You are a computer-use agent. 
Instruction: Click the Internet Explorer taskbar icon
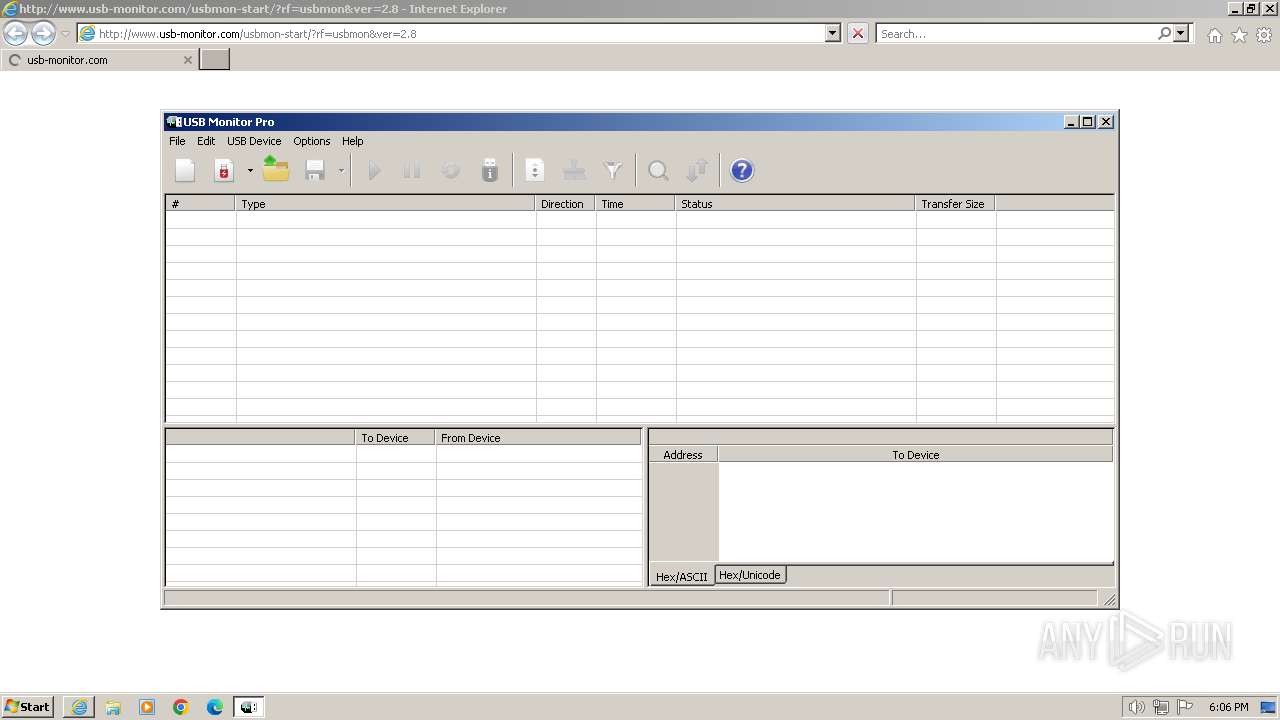pyautogui.click(x=79, y=707)
